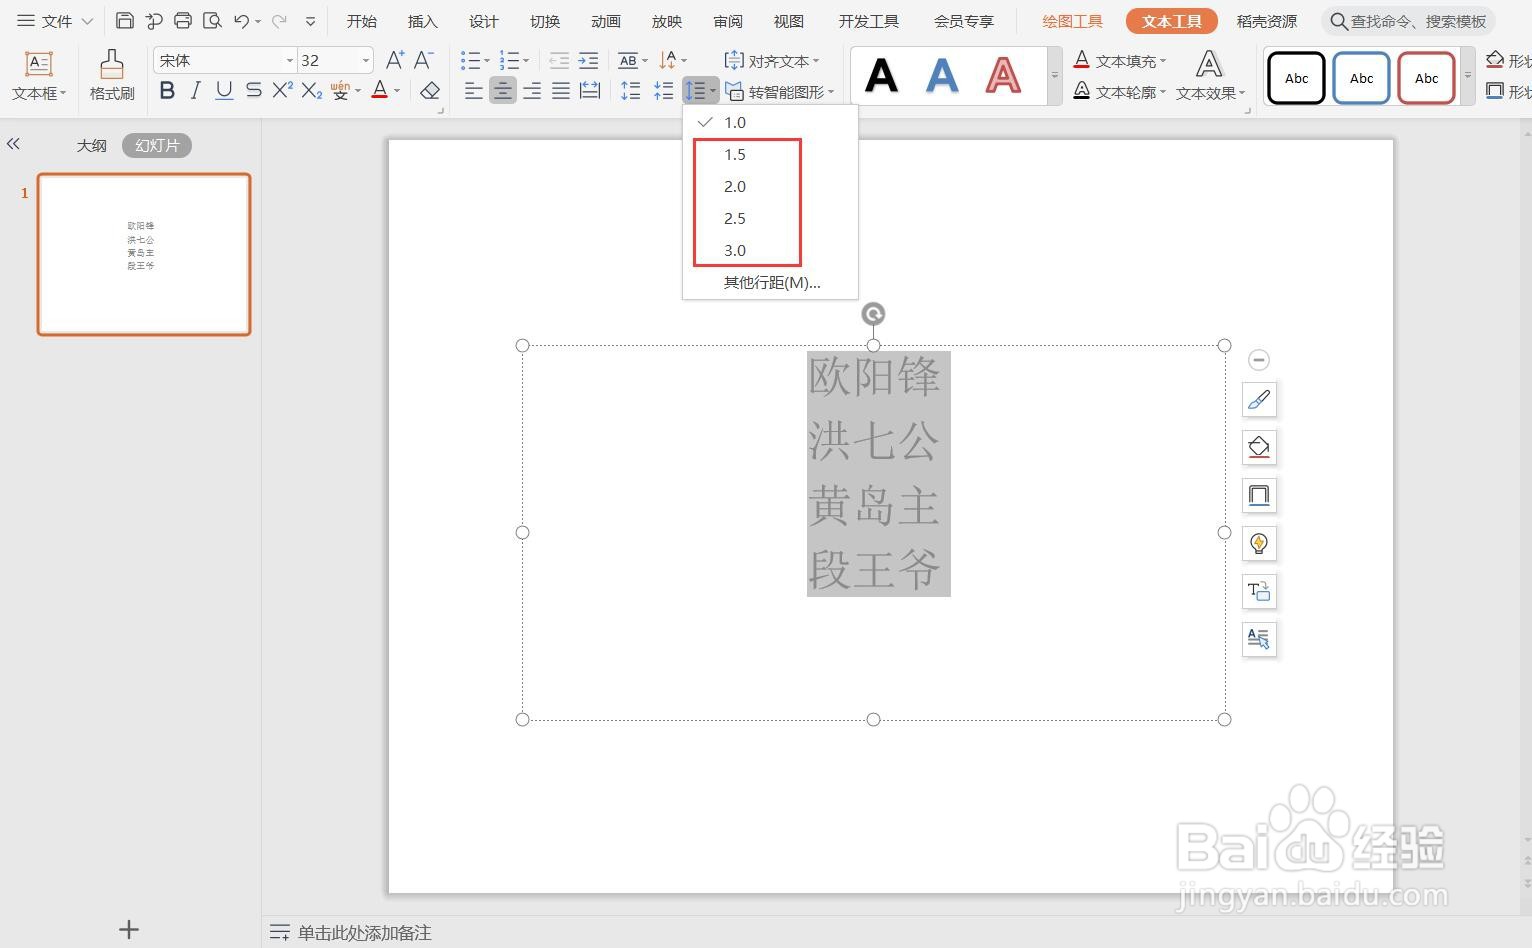This screenshot has height=948, width=1532.
Task: Toggle bold formatting
Action: 167,91
